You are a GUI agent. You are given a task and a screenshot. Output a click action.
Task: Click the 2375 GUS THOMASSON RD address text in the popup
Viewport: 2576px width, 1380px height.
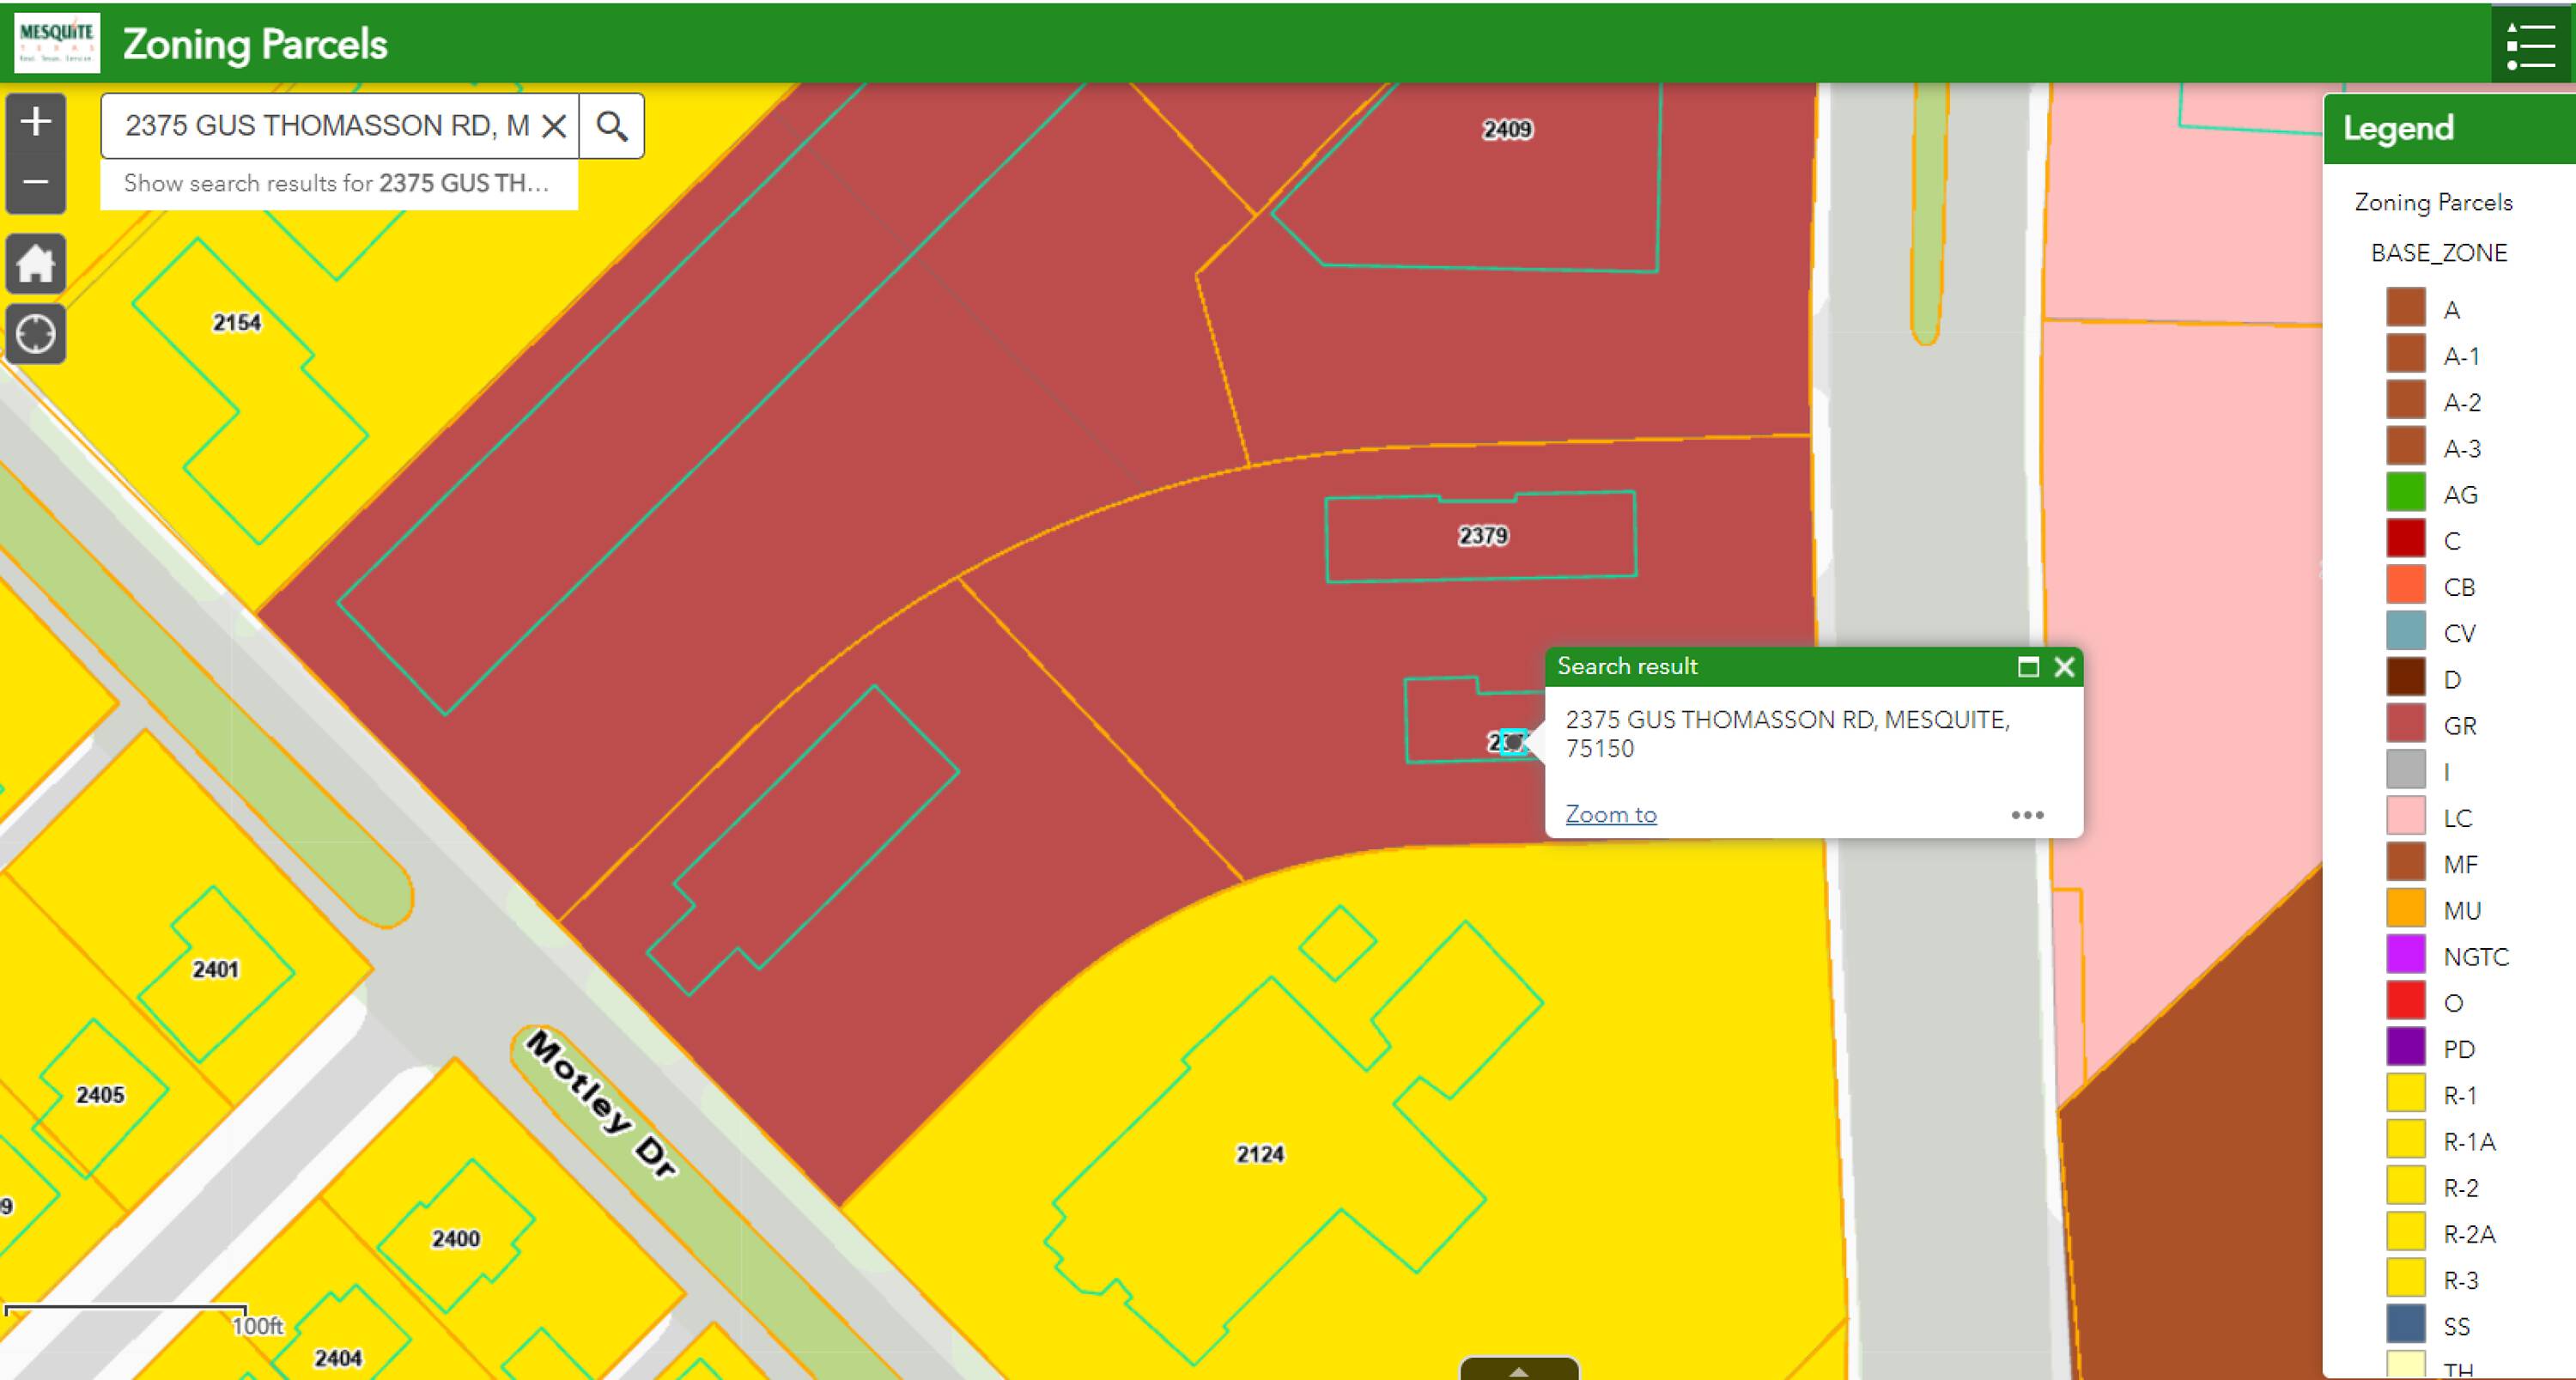pyautogui.click(x=1787, y=733)
